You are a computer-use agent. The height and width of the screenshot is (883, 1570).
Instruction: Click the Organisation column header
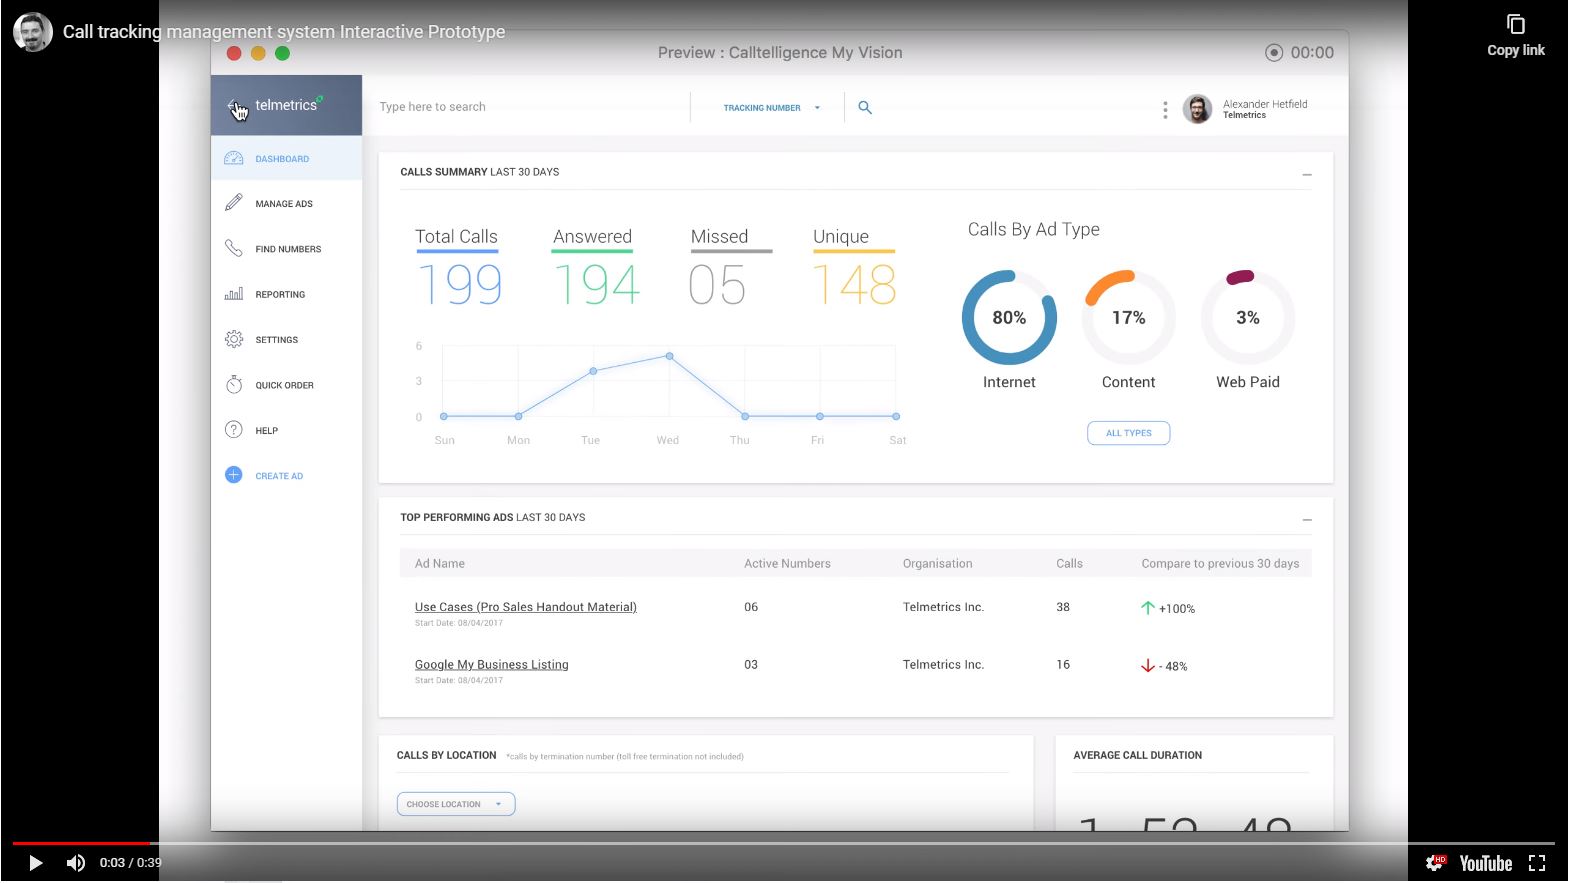pyautogui.click(x=937, y=563)
